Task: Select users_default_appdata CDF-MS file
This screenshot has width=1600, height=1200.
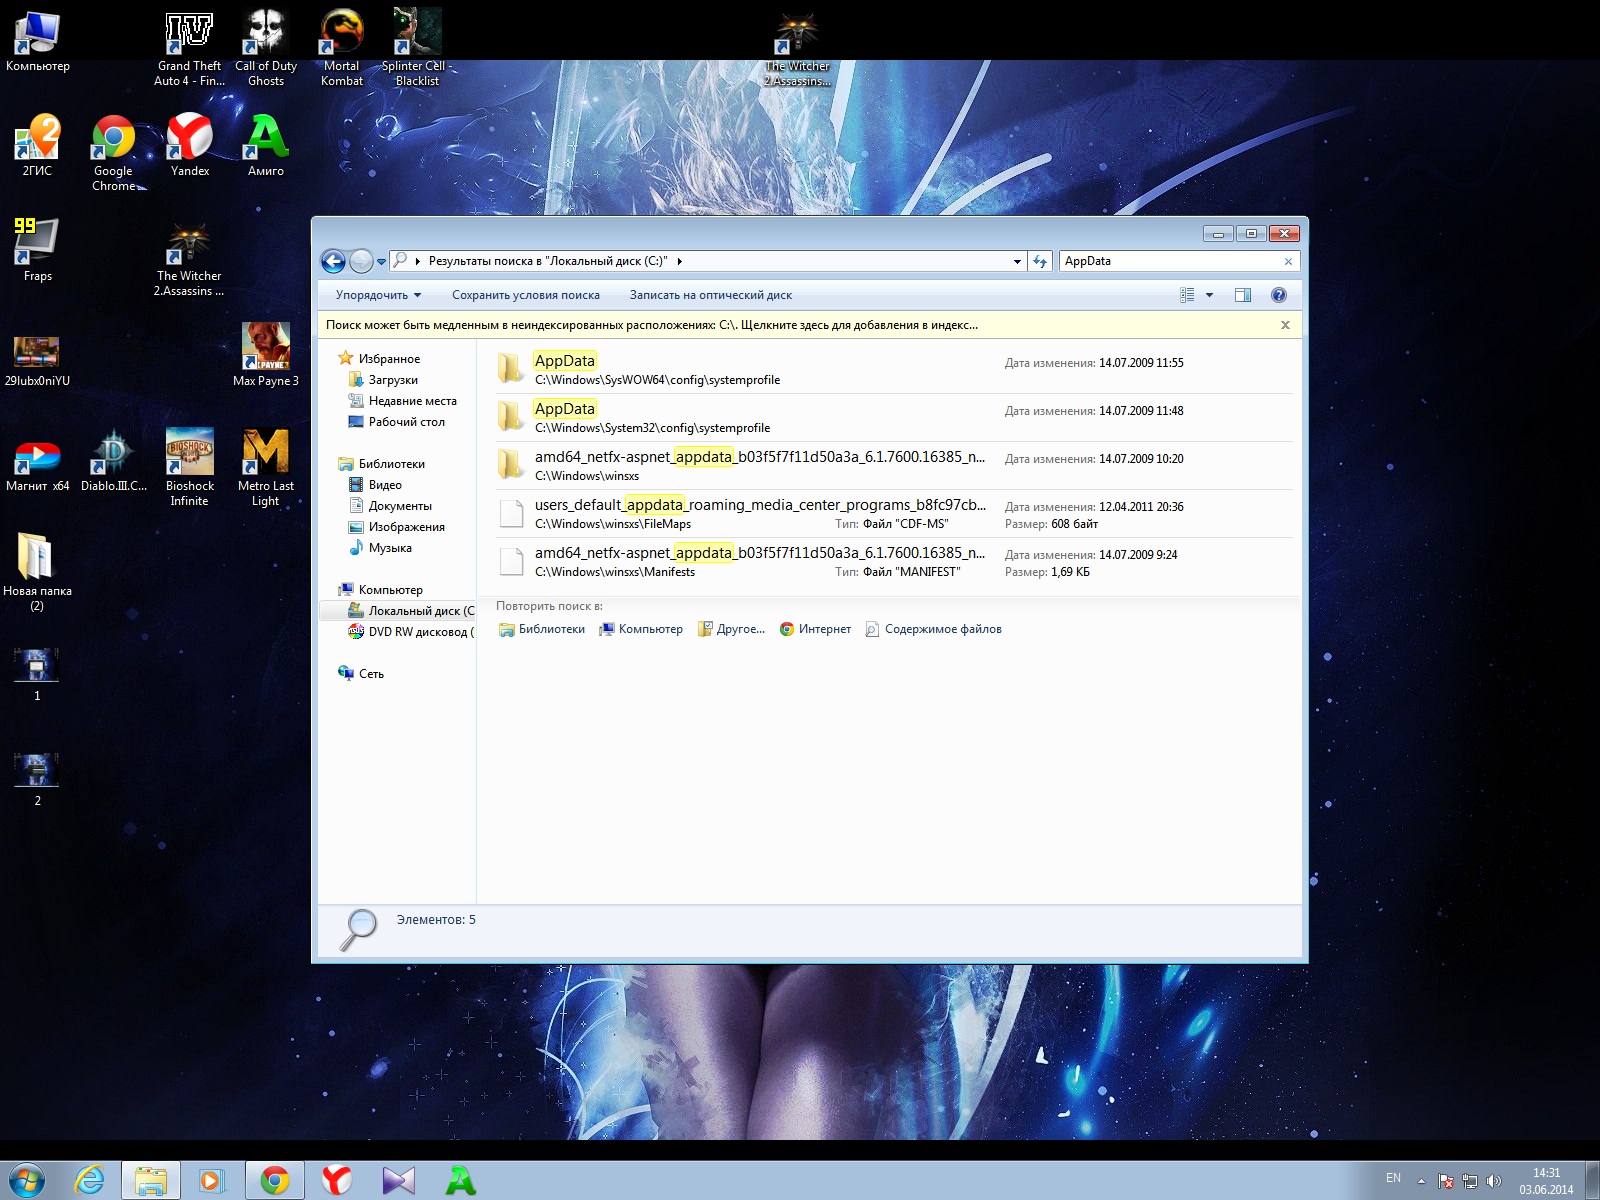Action: (894, 513)
